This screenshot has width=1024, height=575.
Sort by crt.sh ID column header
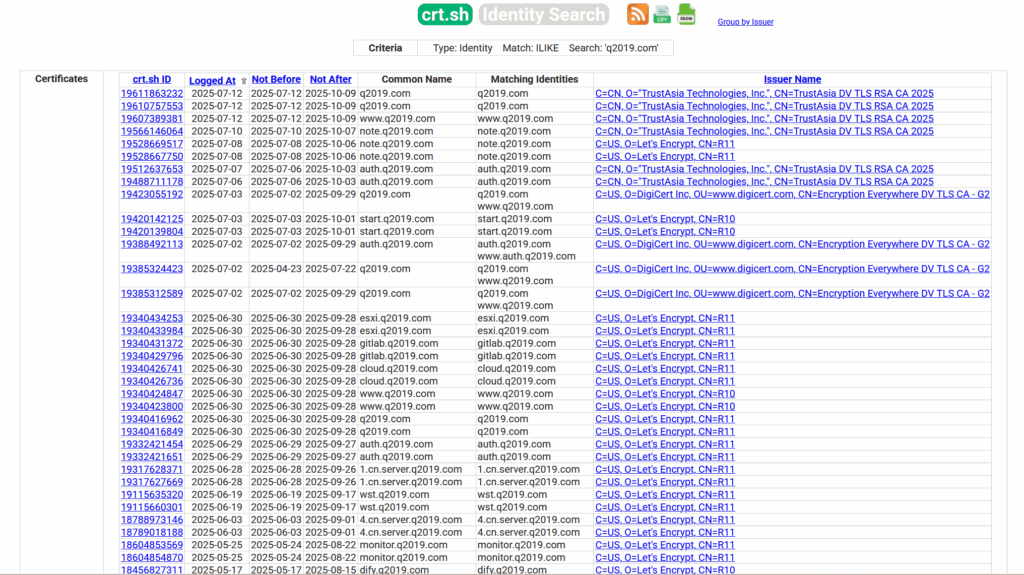(x=152, y=80)
